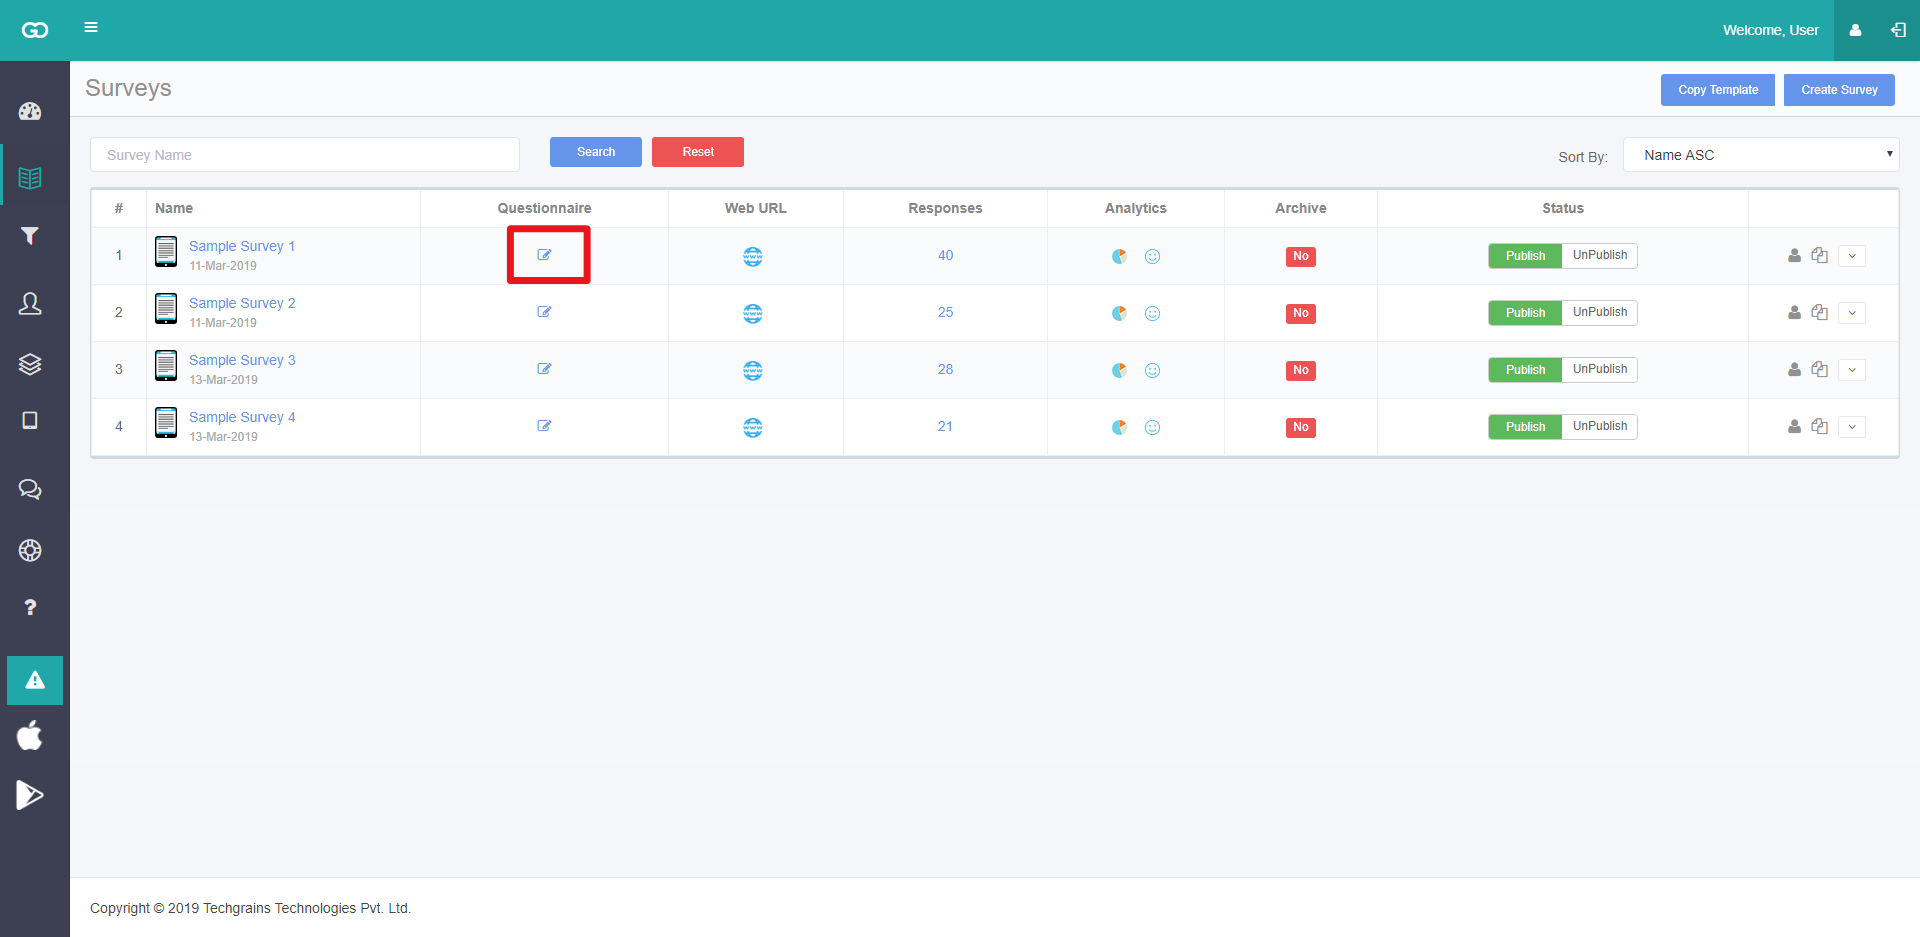Click the Google Play sidebar icon
The height and width of the screenshot is (937, 1920).
[30, 795]
